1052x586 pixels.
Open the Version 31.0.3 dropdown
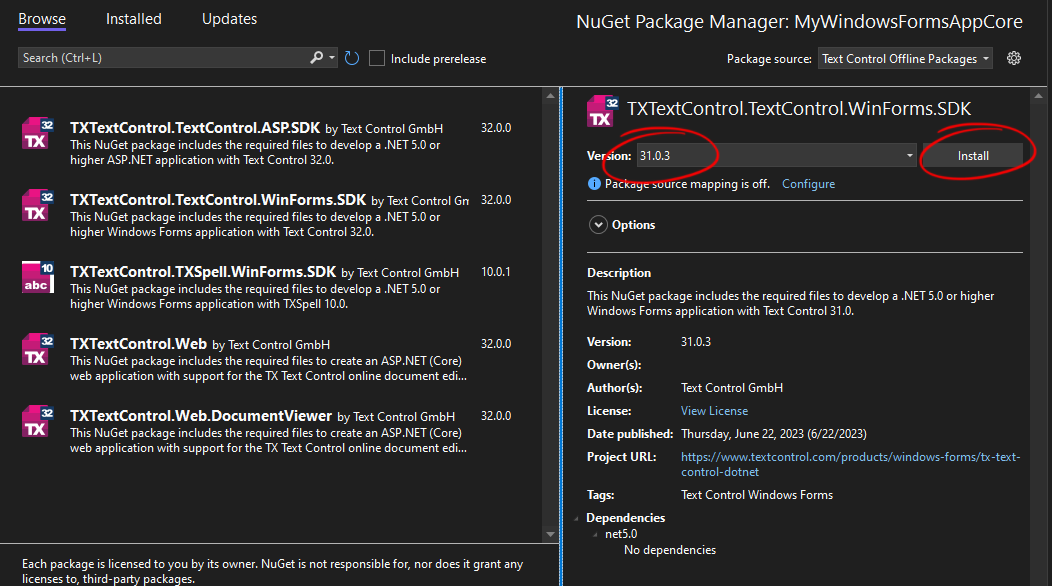pos(776,155)
